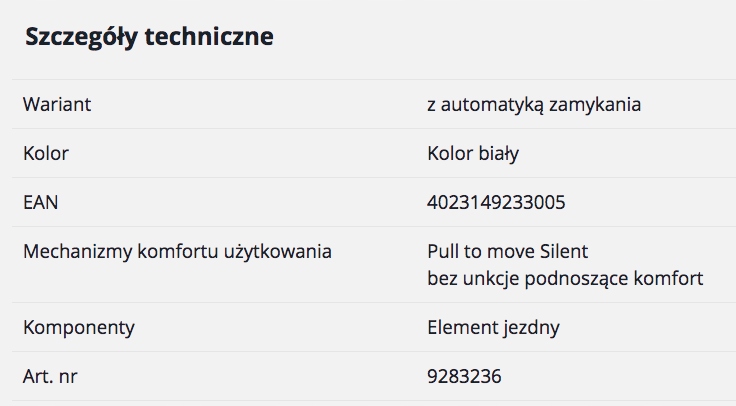Select the "Kolor" label in the left column
The width and height of the screenshot is (736, 406).
[x=46, y=153]
